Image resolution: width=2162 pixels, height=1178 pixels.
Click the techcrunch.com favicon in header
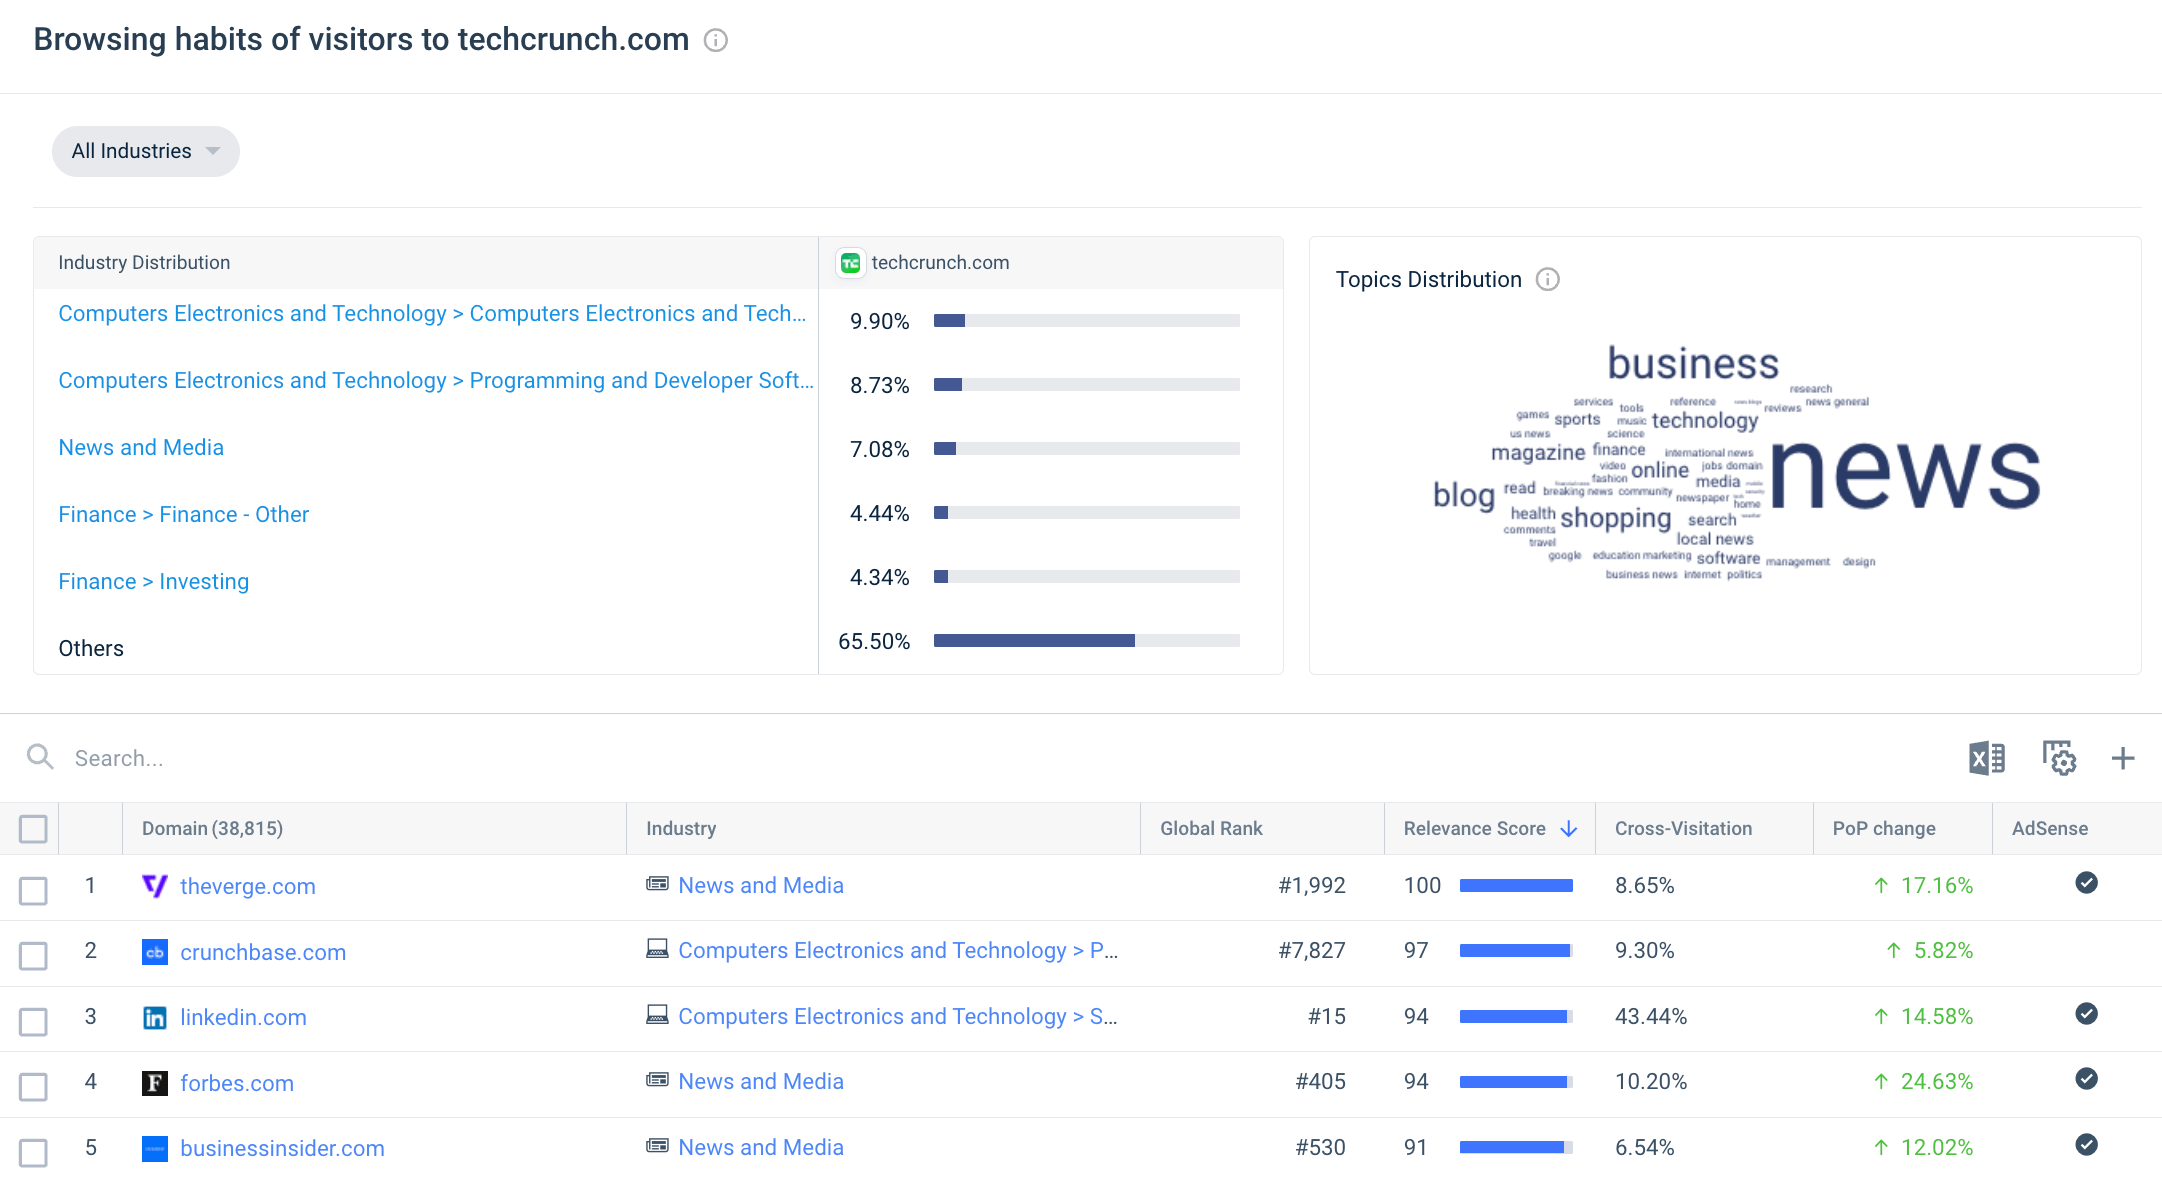(x=850, y=263)
